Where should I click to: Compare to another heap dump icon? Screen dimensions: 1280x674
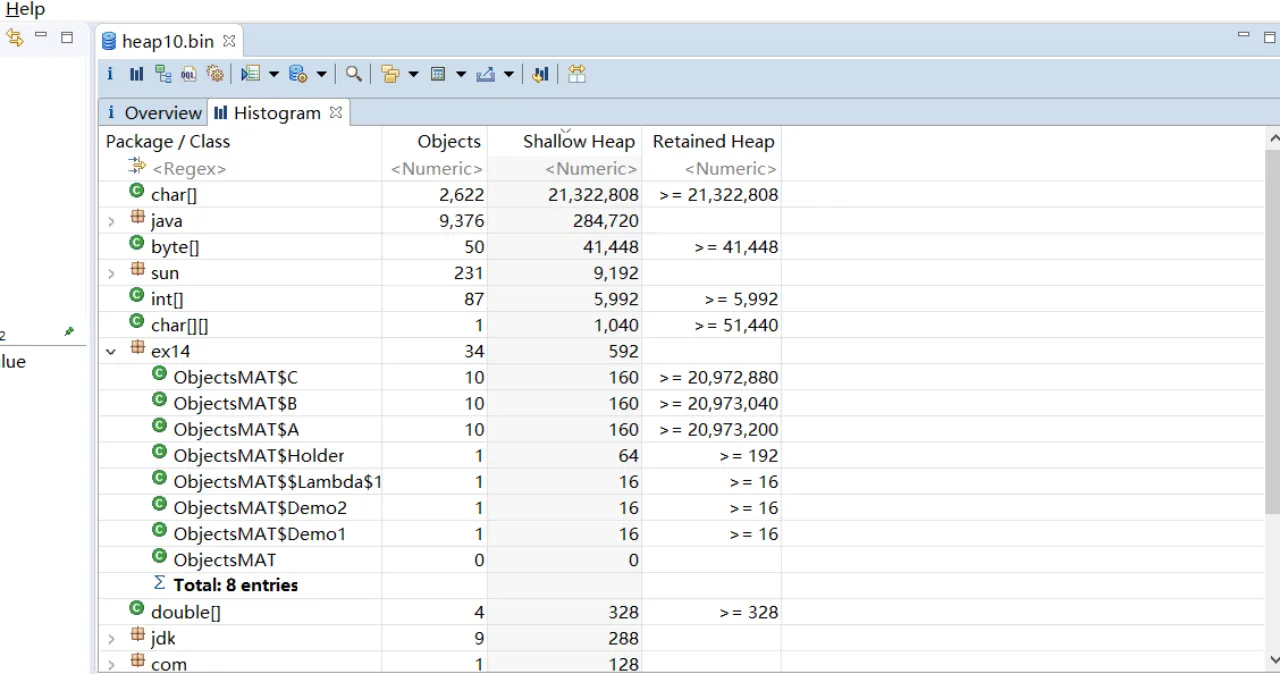click(540, 74)
